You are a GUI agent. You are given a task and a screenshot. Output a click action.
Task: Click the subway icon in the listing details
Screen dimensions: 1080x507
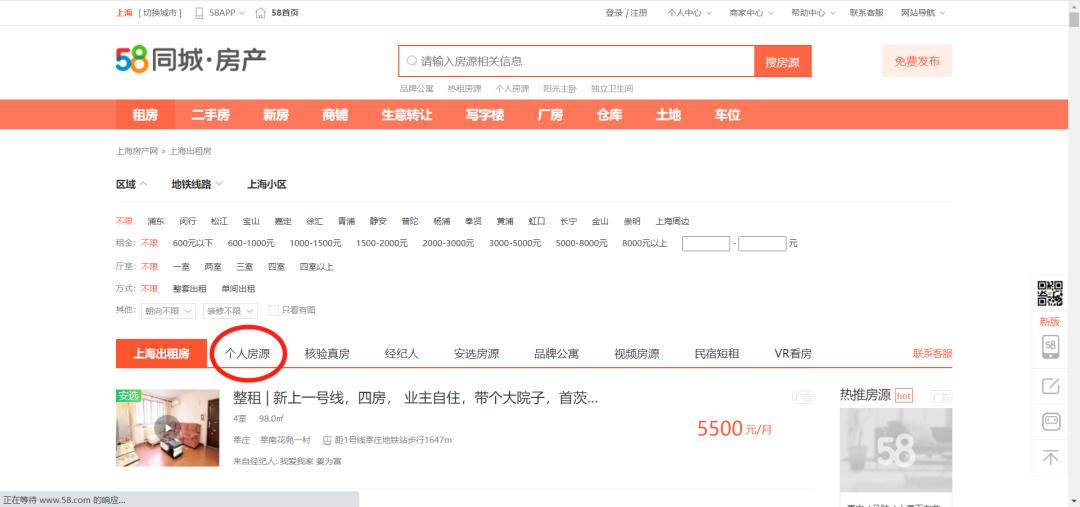pyautogui.click(x=327, y=440)
